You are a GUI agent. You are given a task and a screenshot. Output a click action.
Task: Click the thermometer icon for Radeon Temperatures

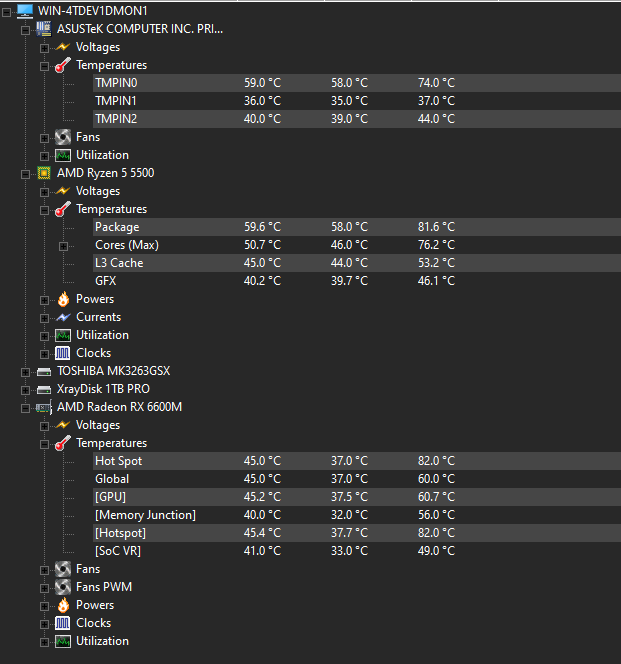(63, 443)
